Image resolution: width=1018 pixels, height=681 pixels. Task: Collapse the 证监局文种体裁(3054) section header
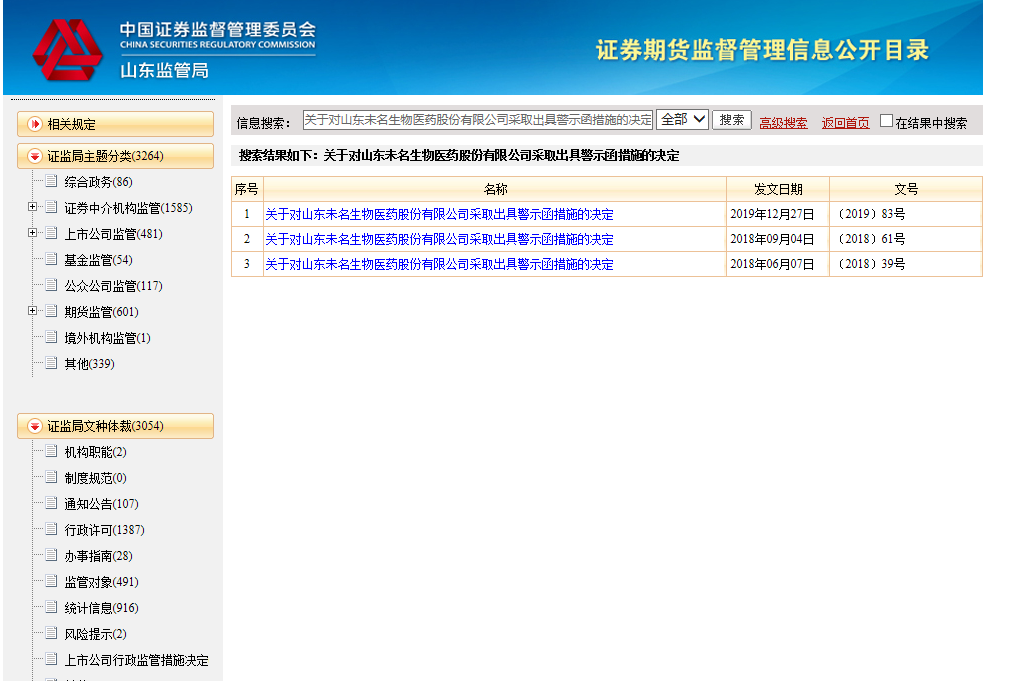116,426
